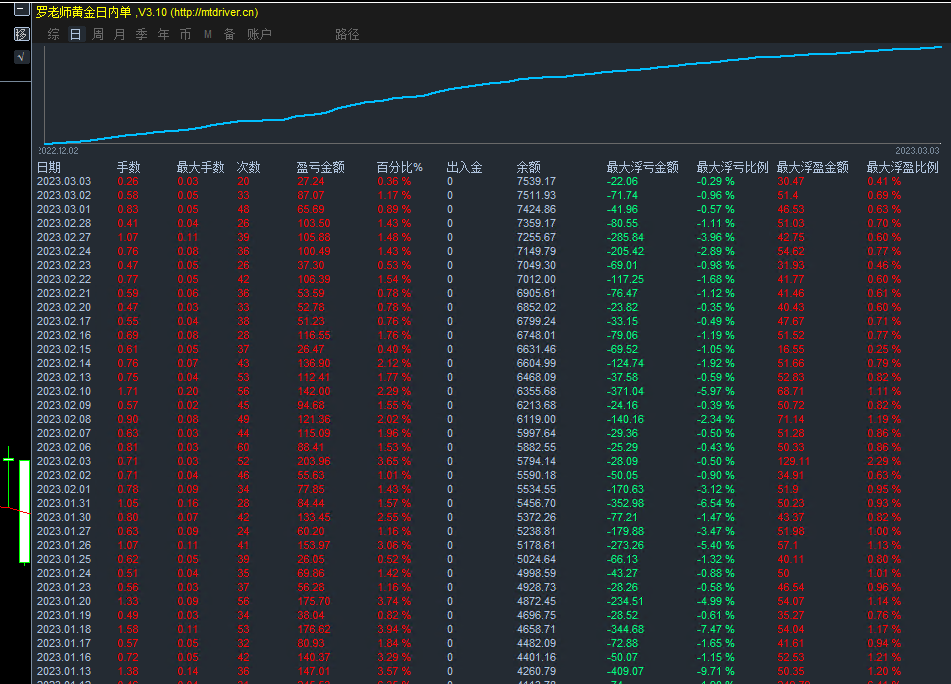Click the 路径 path button
The width and height of the screenshot is (951, 684).
(x=347, y=35)
